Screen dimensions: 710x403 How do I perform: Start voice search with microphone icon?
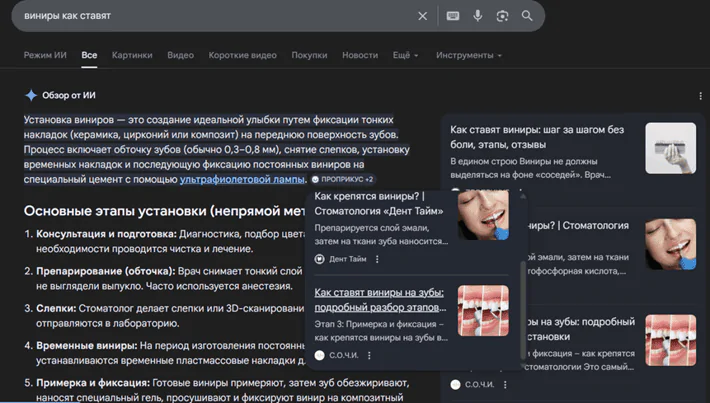click(477, 16)
